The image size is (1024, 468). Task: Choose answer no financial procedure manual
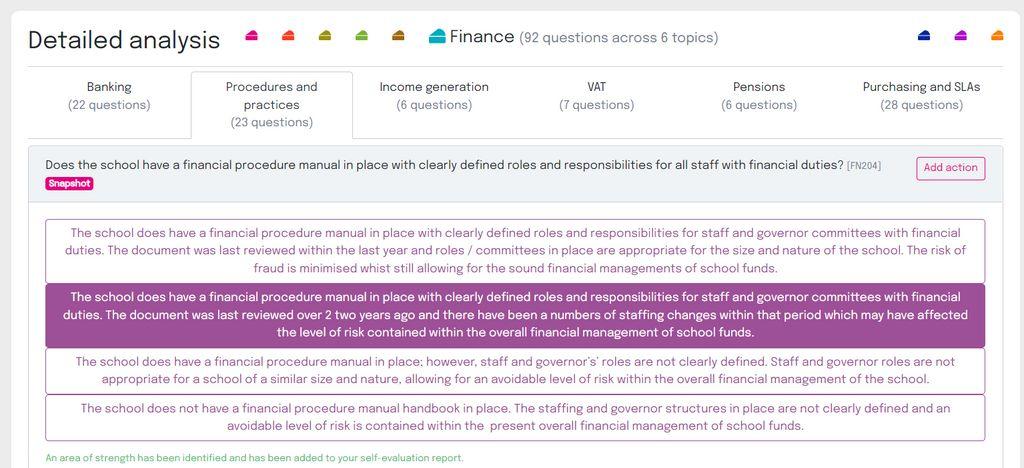[x=515, y=418]
